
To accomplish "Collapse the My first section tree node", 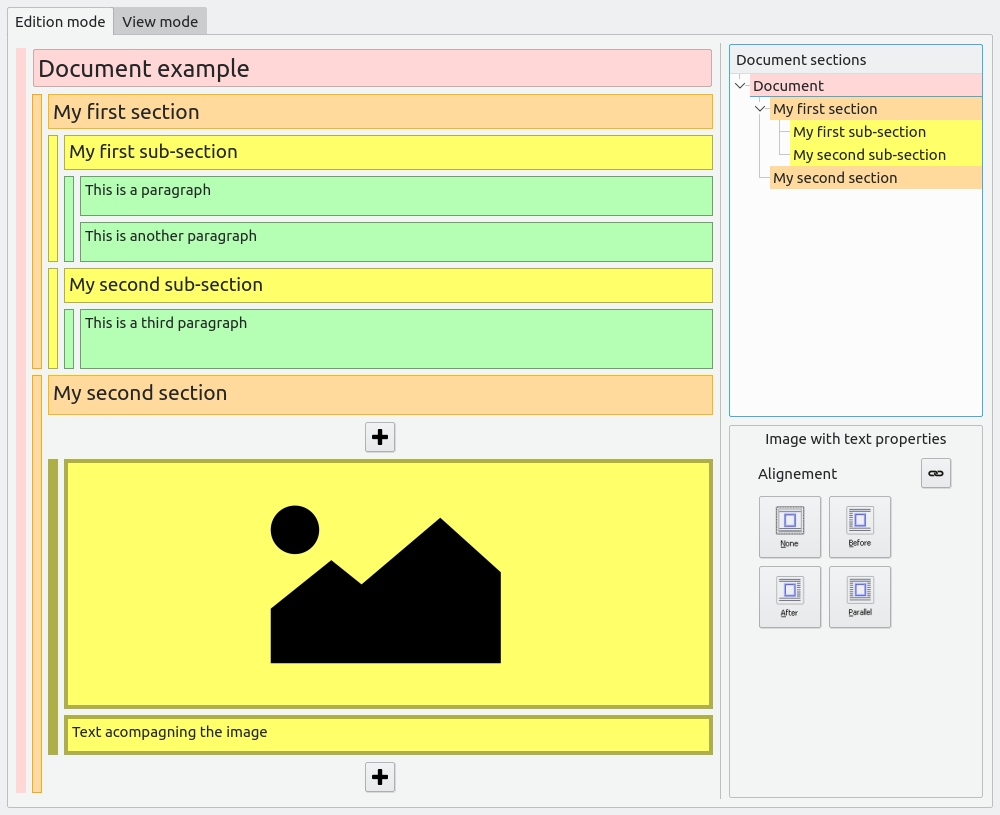I will pyautogui.click(x=760, y=108).
